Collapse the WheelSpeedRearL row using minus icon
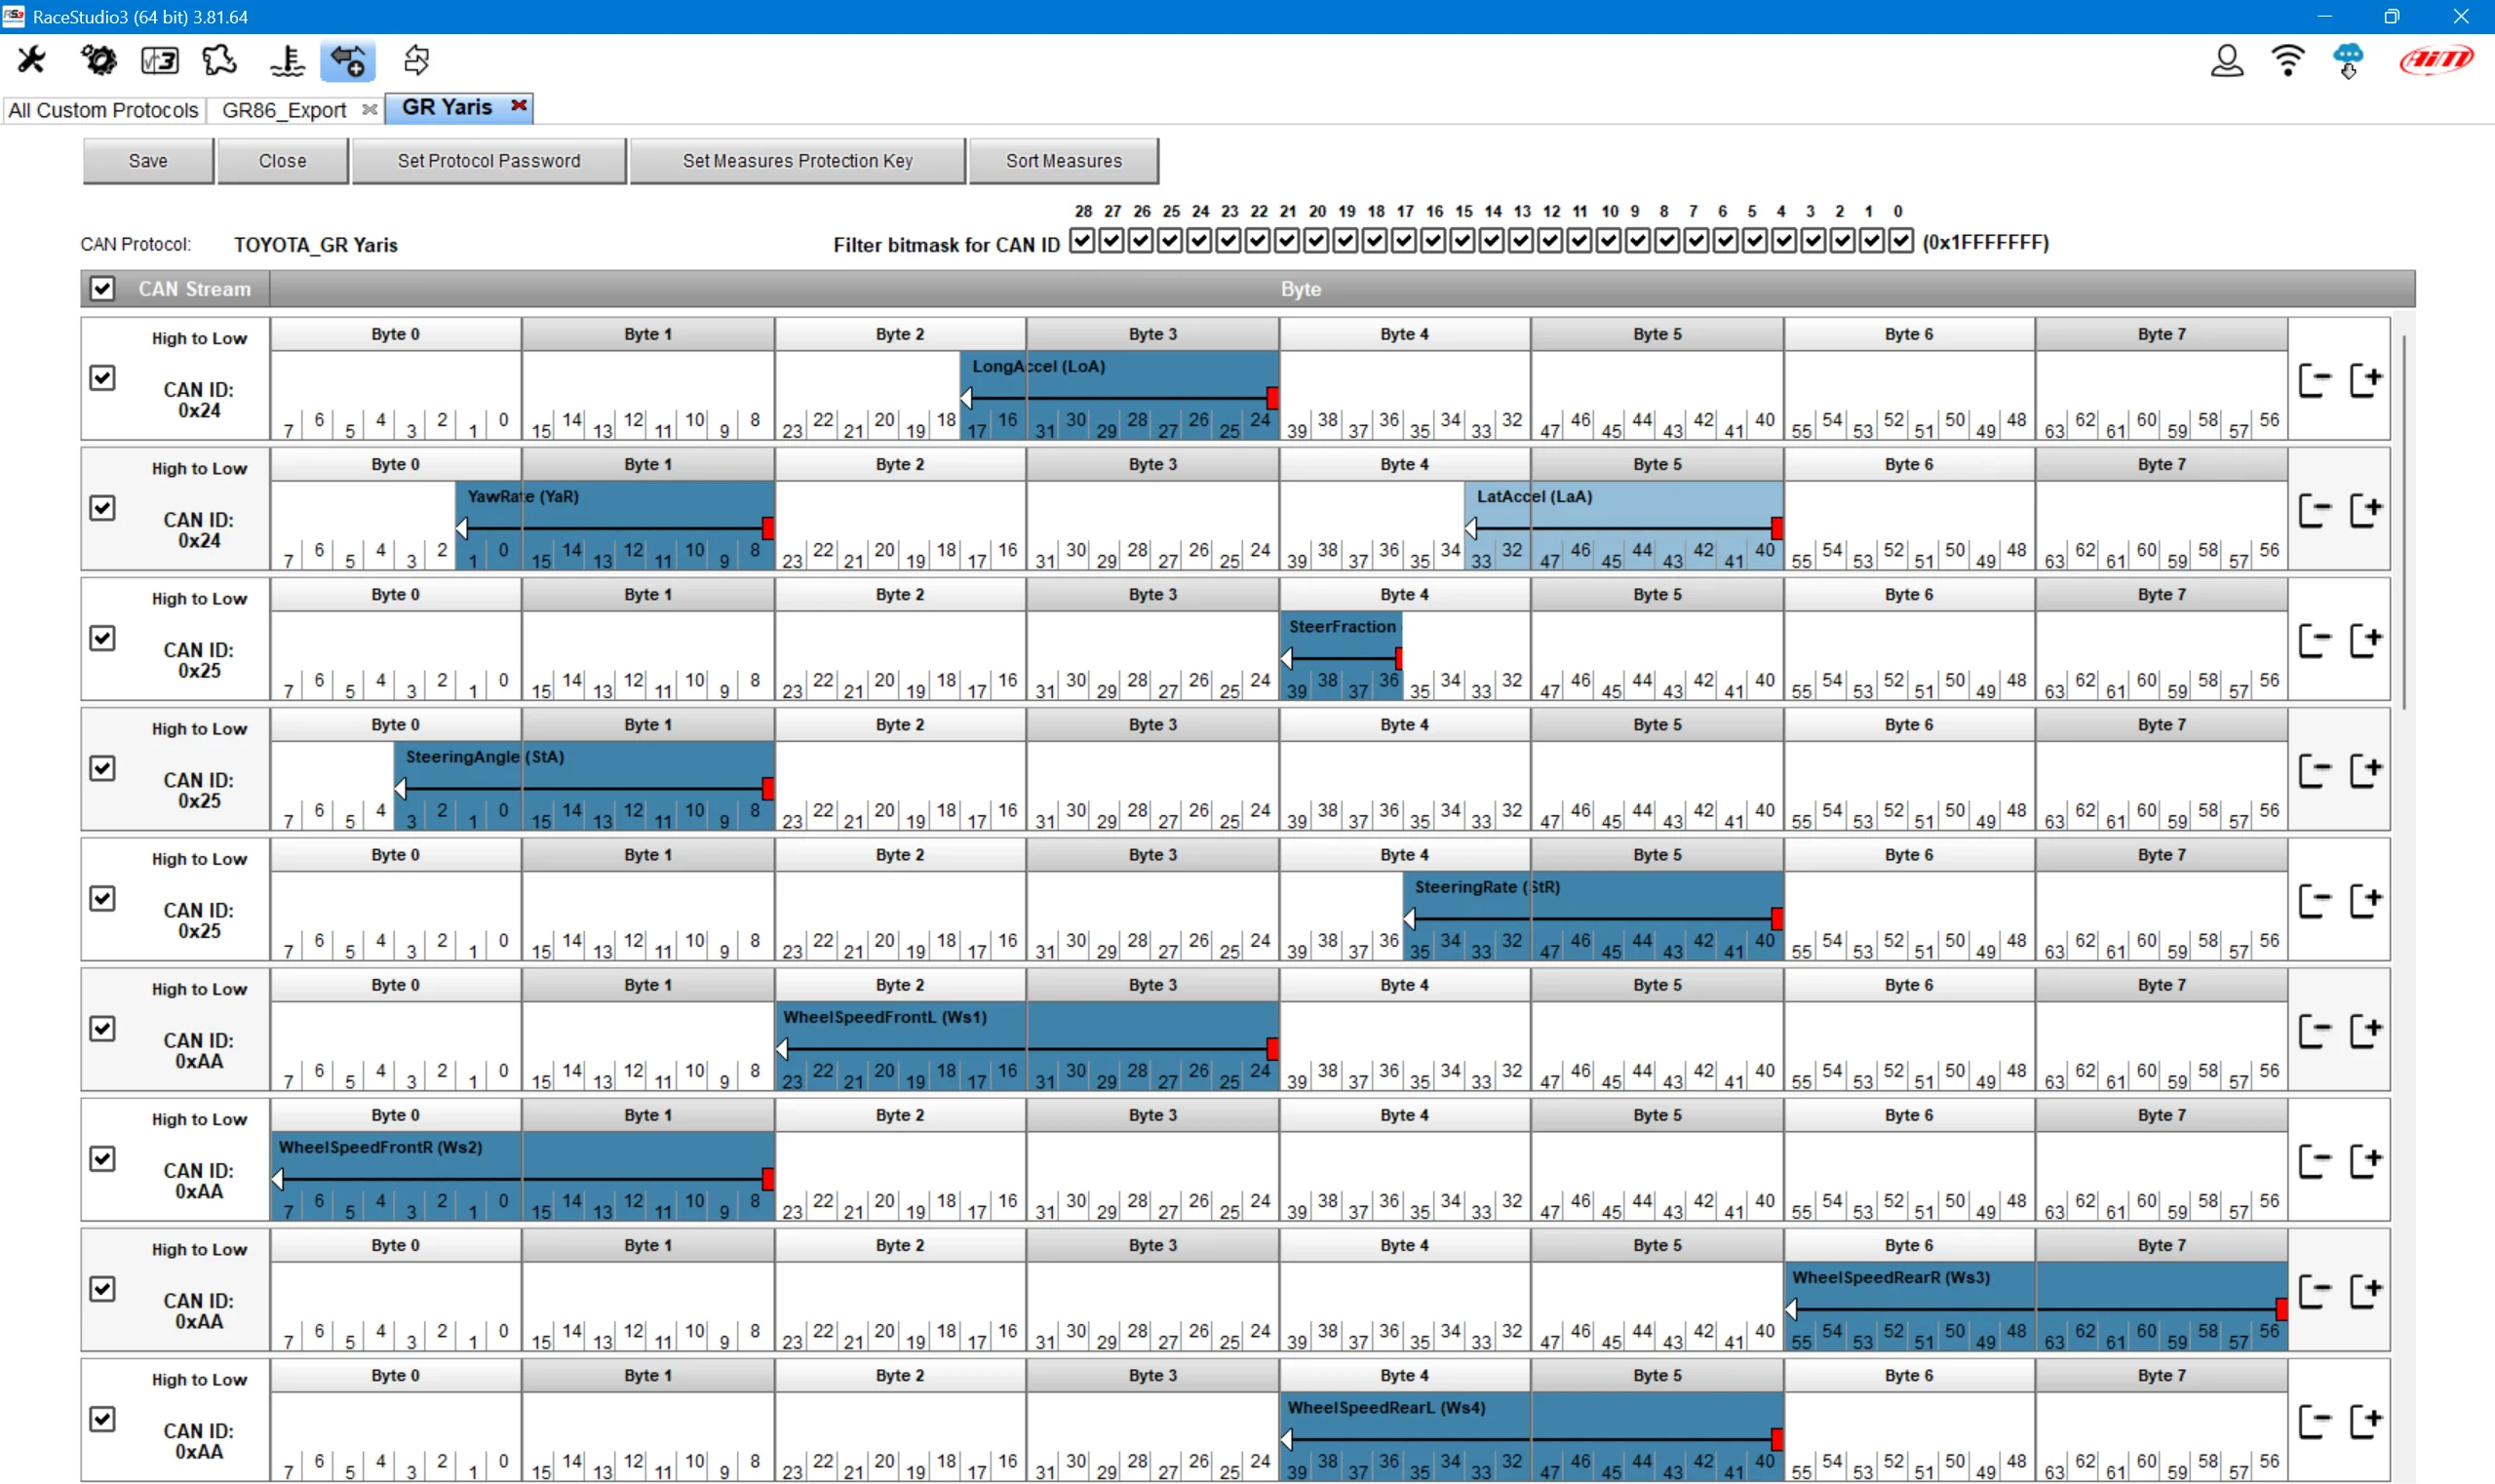The width and height of the screenshot is (2495, 1484). tap(2318, 1419)
